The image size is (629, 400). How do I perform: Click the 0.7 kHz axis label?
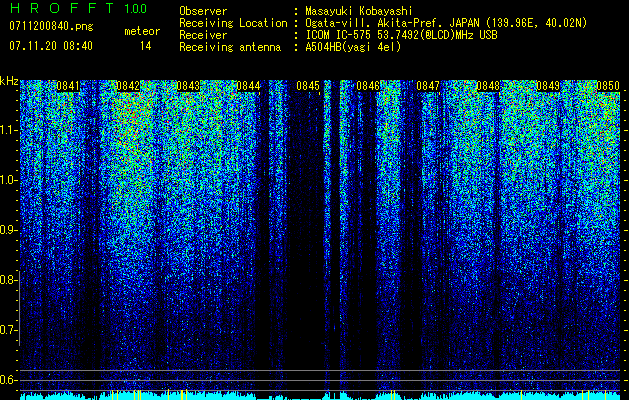click(x=8, y=330)
